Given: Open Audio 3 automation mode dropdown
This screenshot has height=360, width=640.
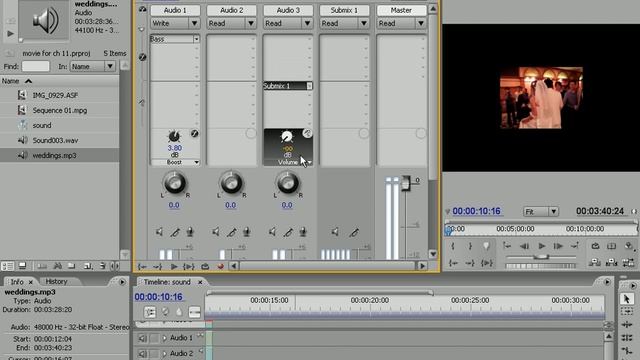Looking at the screenshot, I should 288,23.
